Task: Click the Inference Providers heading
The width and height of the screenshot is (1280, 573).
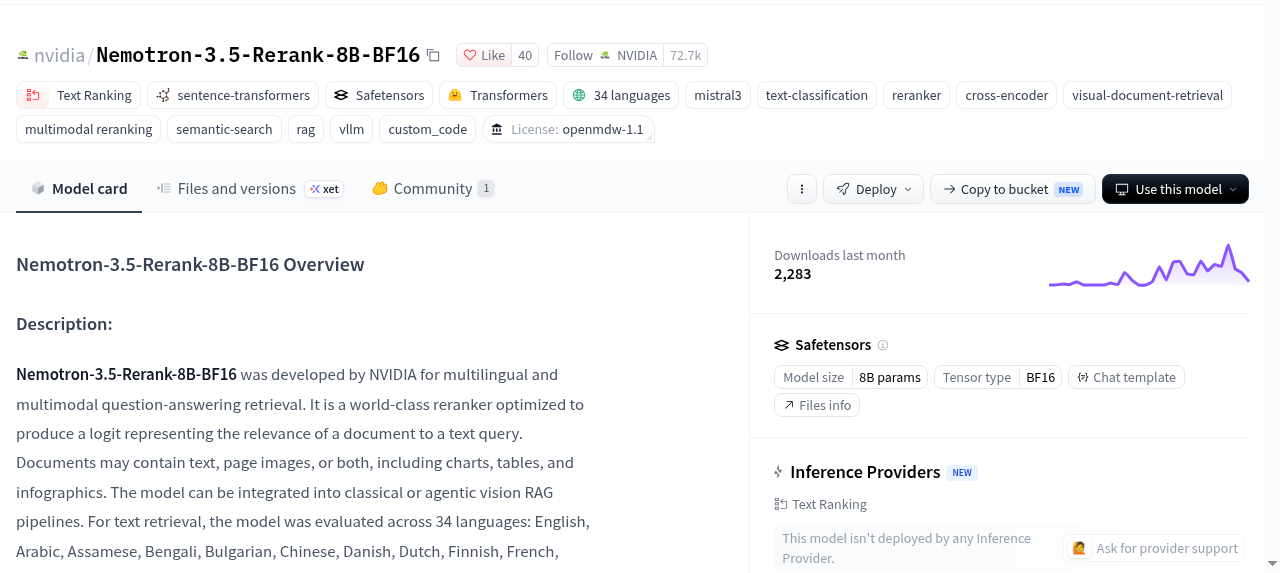Action: click(x=865, y=472)
